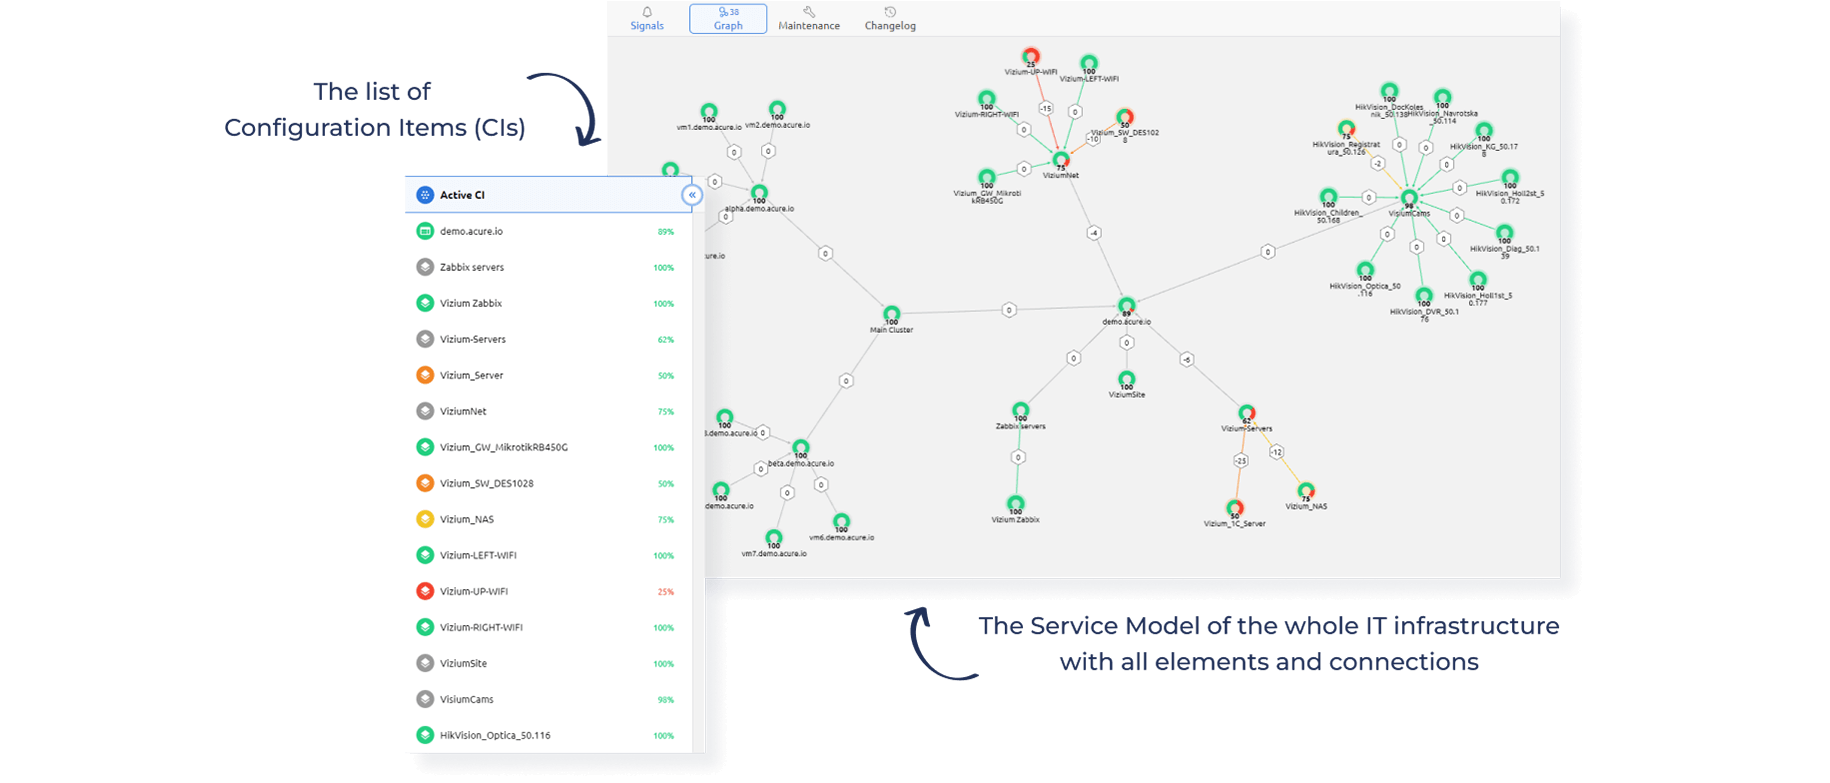This screenshot has width=1830, height=783.
Task: Click the red Vizium-UP-WIFI icon in the list
Action: coord(425,591)
